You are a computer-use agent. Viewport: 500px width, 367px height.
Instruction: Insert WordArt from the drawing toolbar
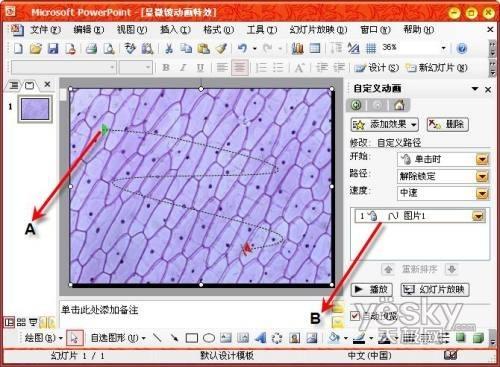(x=260, y=338)
